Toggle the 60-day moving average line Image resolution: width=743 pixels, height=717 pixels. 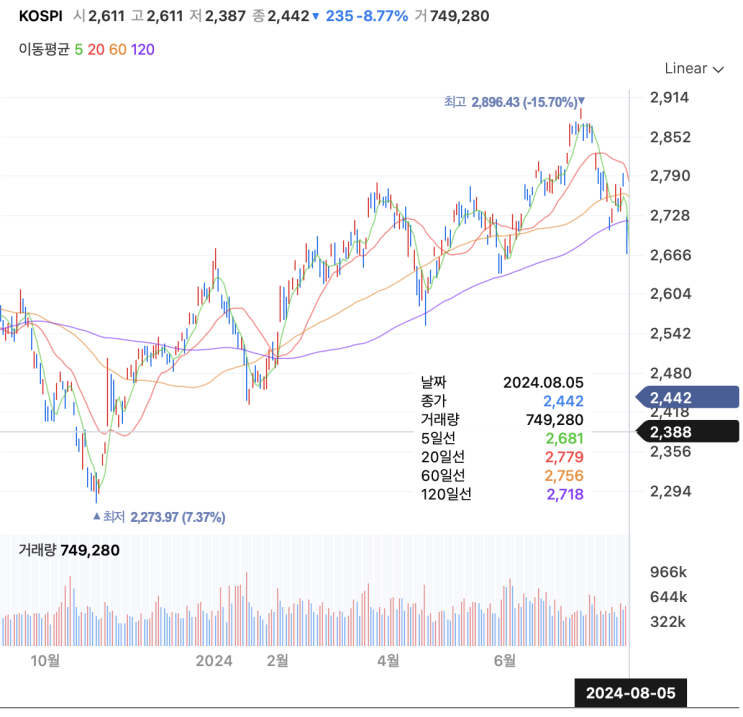coord(118,50)
